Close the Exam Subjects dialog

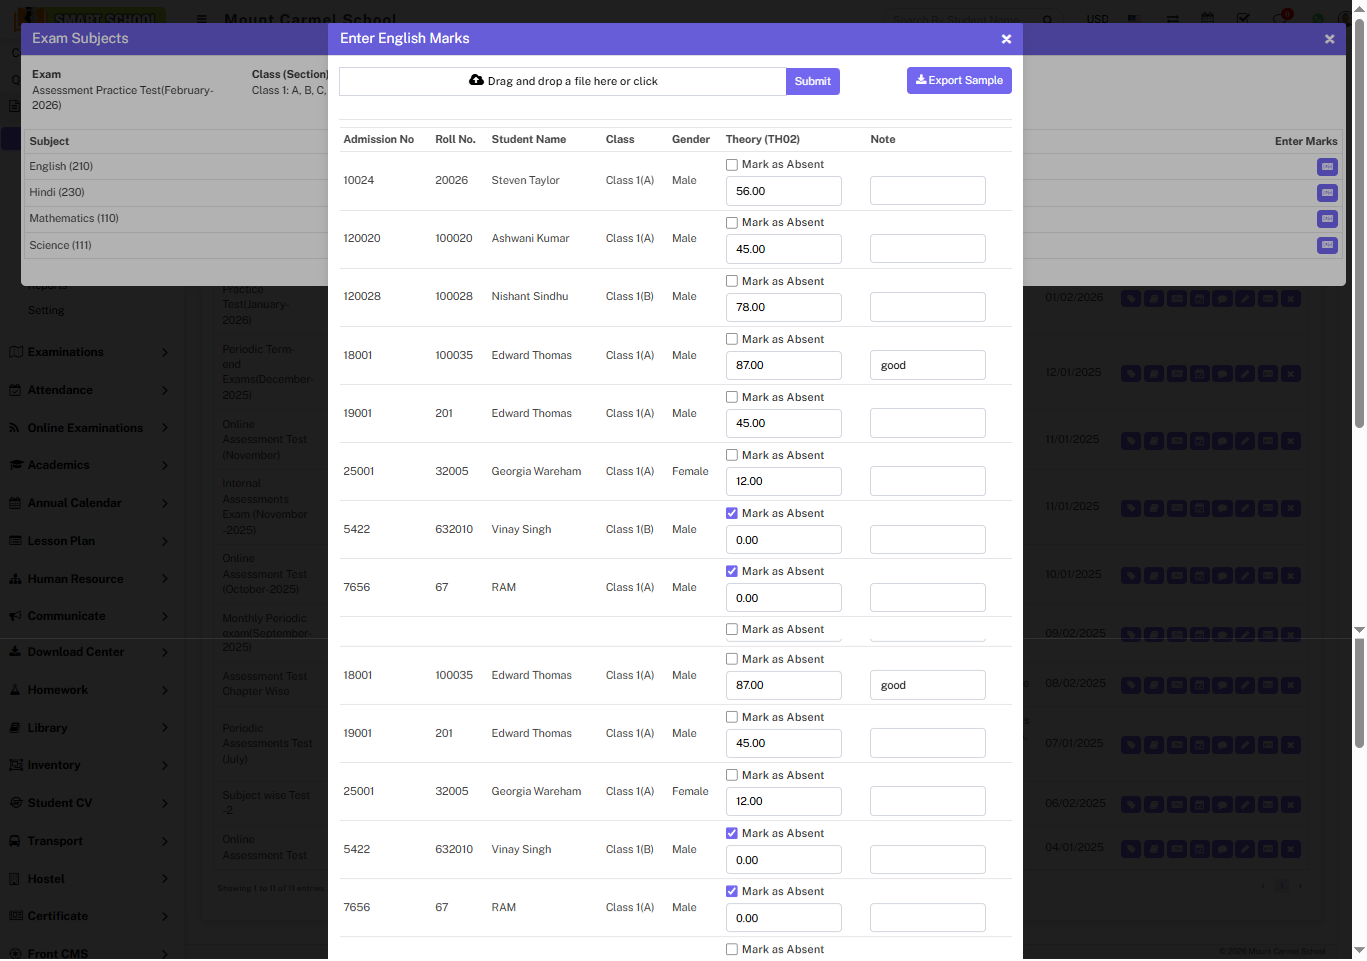(x=1329, y=39)
